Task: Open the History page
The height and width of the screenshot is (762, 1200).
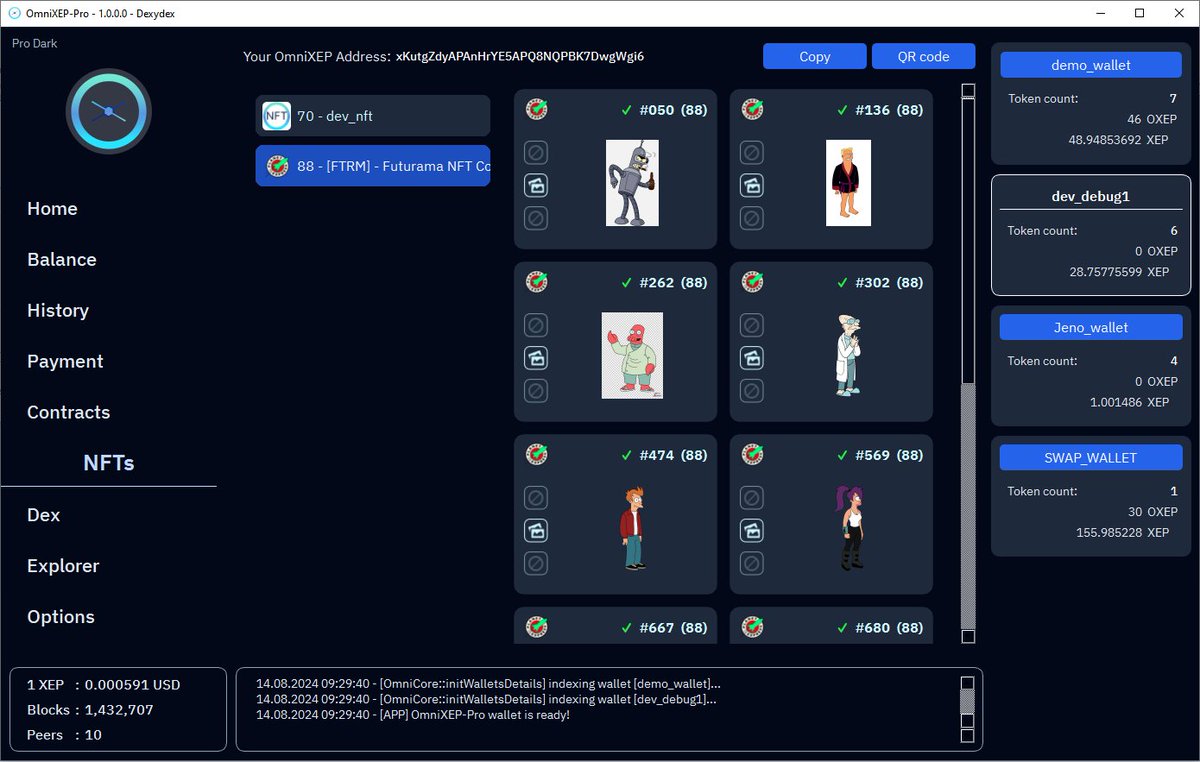Action: pos(58,310)
